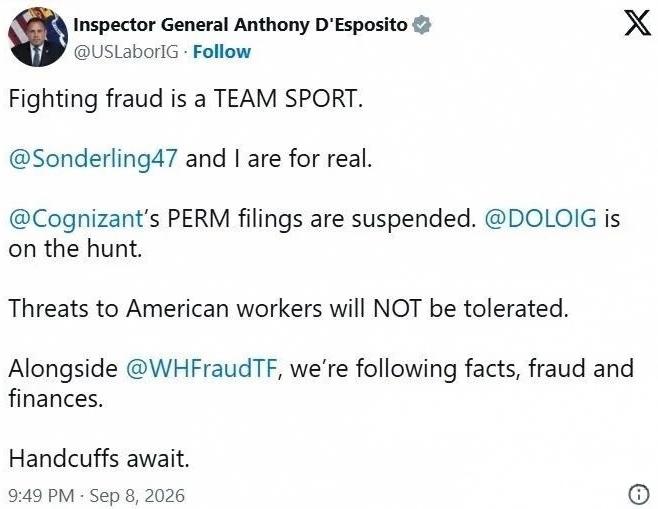
Task: Open the @DOLOIG mention link
Action: (540, 219)
